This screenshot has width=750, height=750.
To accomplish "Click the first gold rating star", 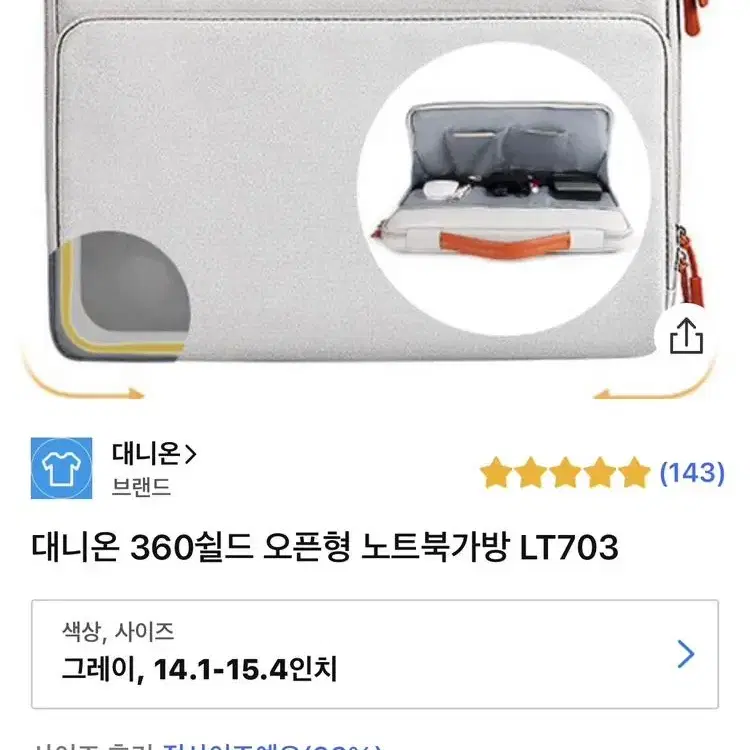I will point(496,472).
